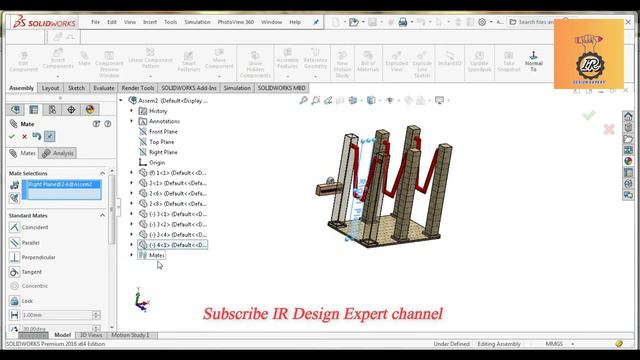Viewport: 640px width, 360px height.
Task: Collapse the Mate Selections section
Action: pos(102,173)
